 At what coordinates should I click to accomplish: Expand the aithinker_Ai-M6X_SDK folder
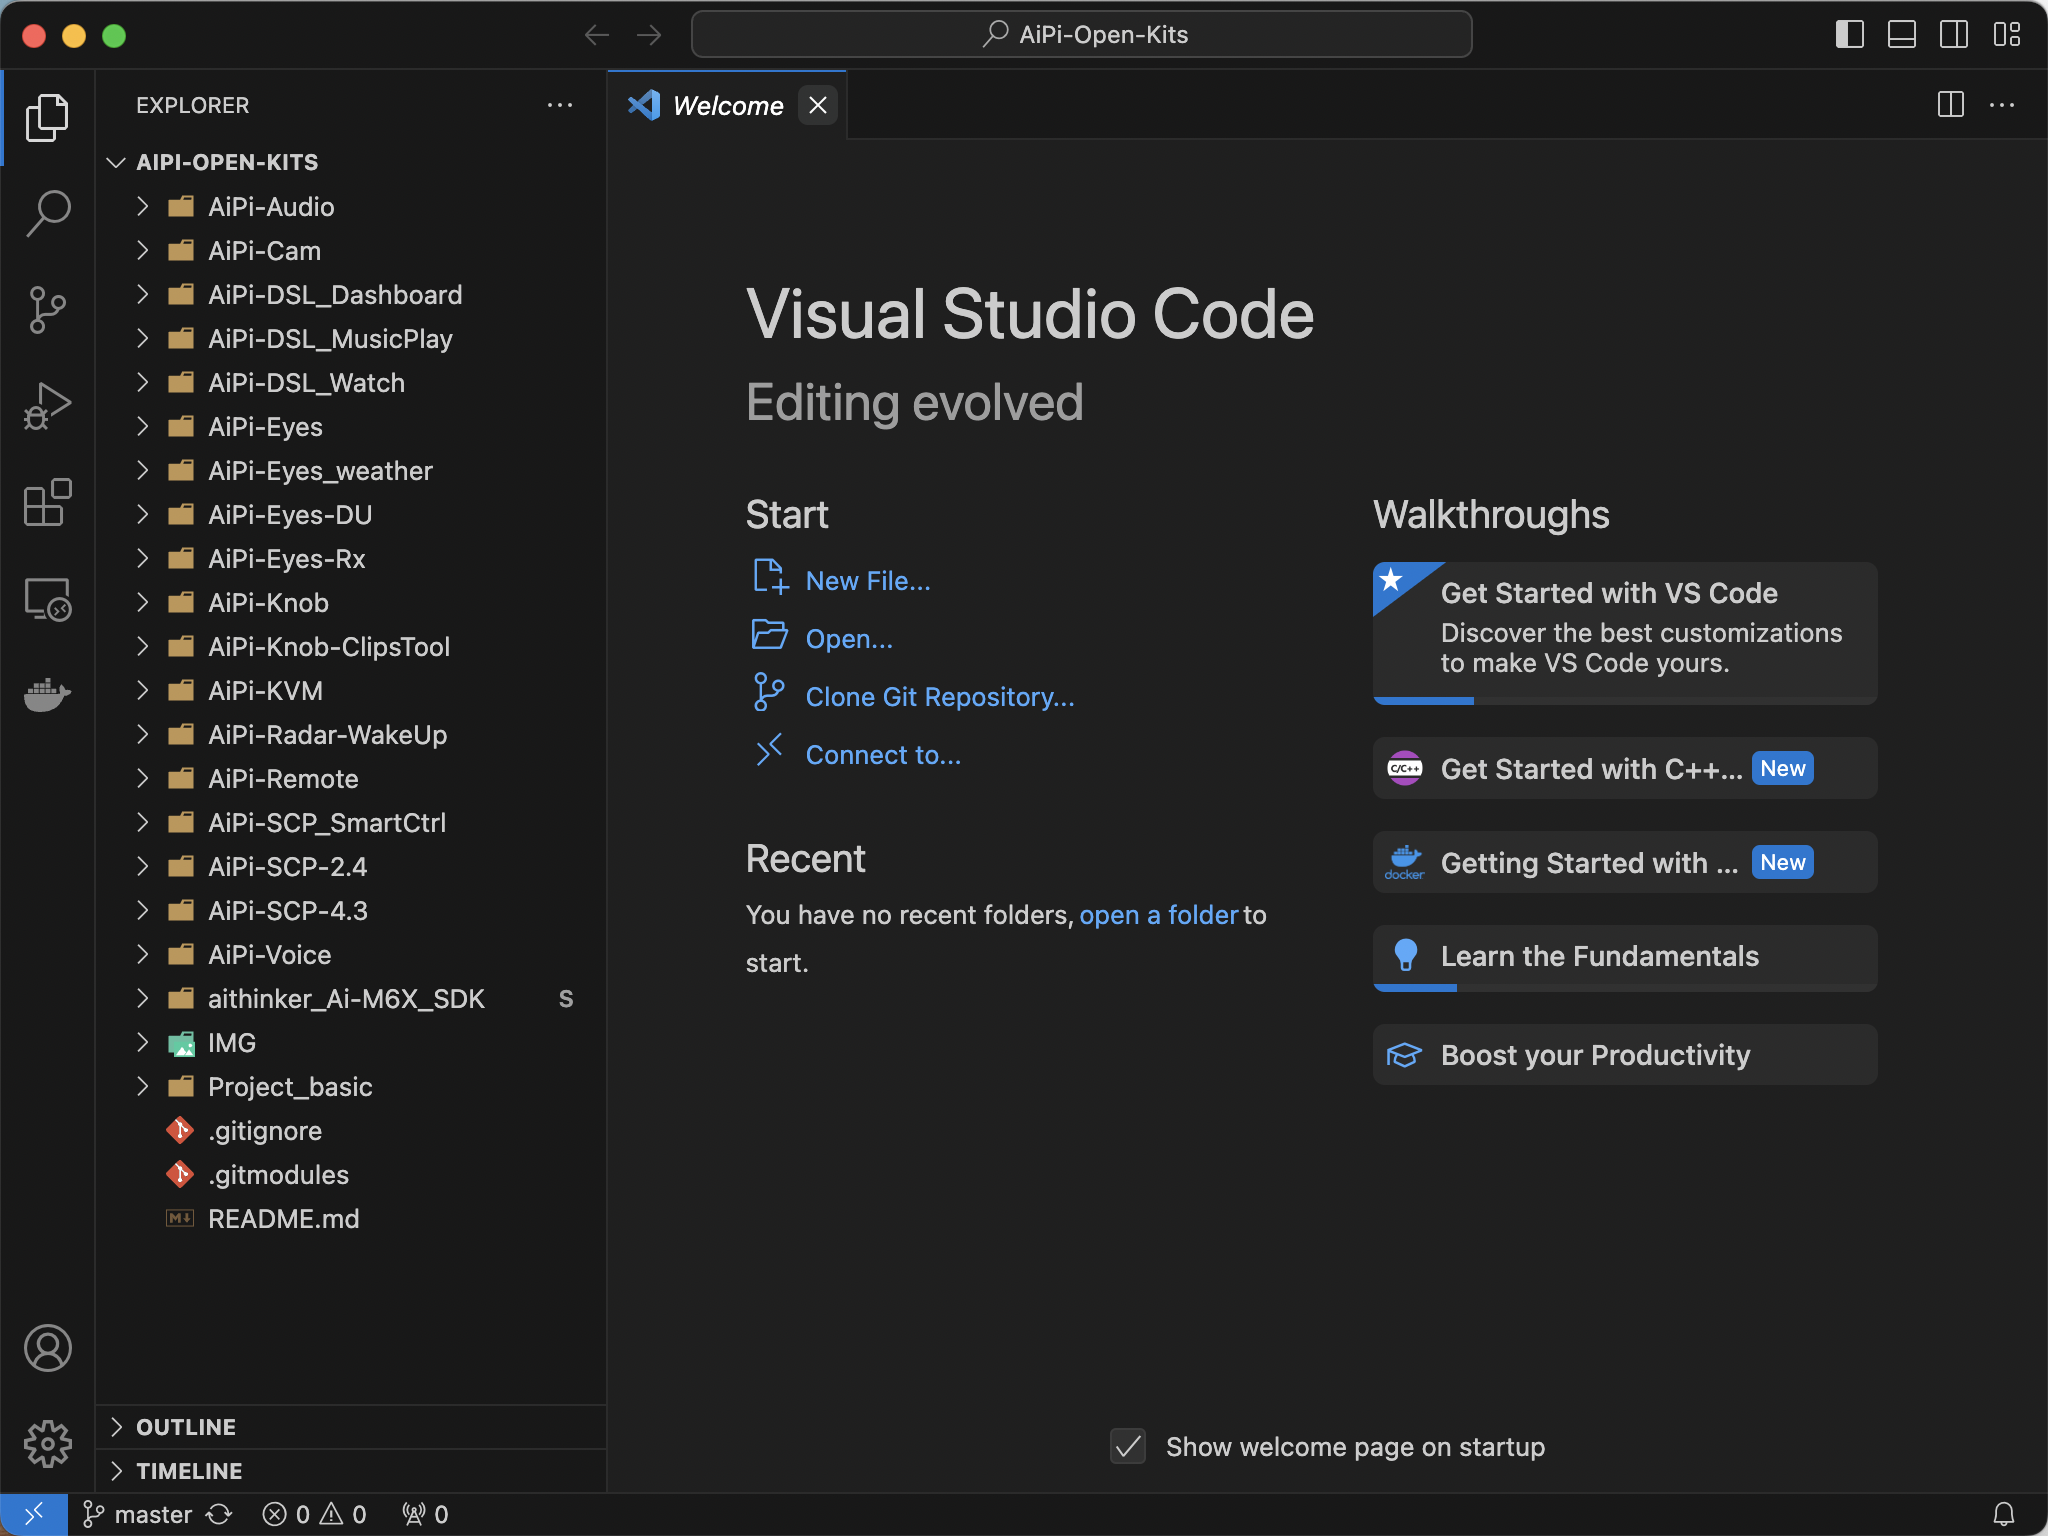pyautogui.click(x=142, y=998)
